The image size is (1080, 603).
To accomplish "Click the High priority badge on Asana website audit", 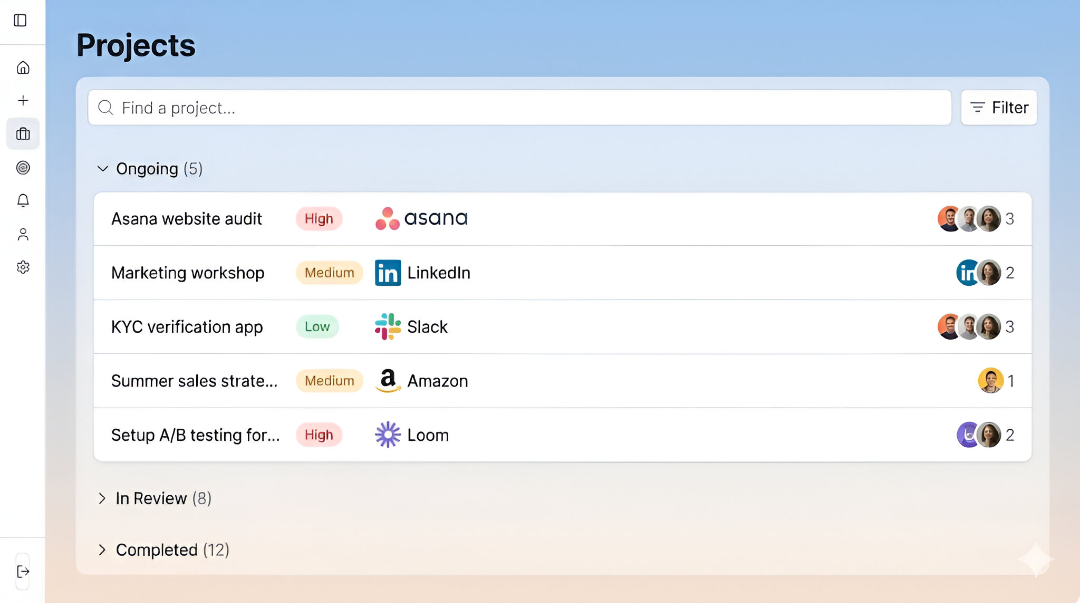I will click(318, 218).
